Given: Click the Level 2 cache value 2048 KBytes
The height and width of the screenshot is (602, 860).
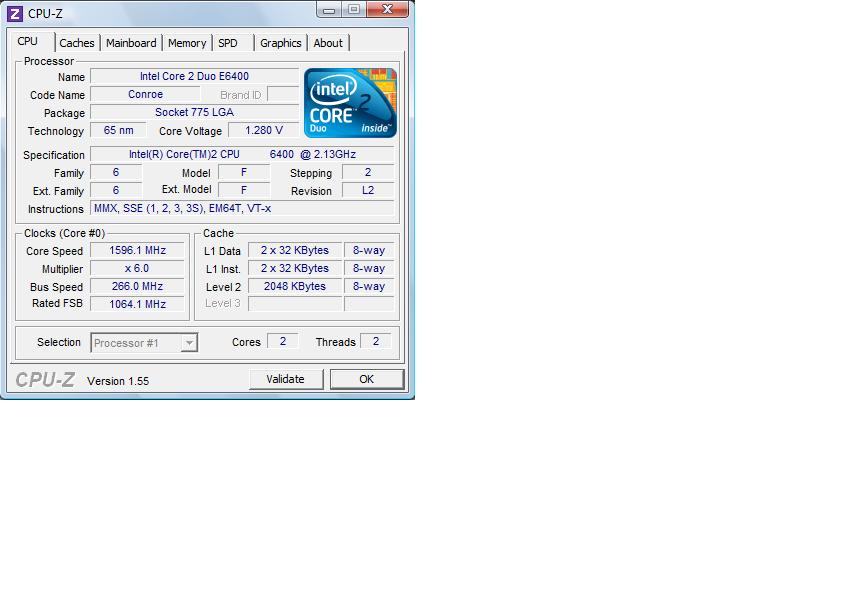Looking at the screenshot, I should tap(295, 287).
